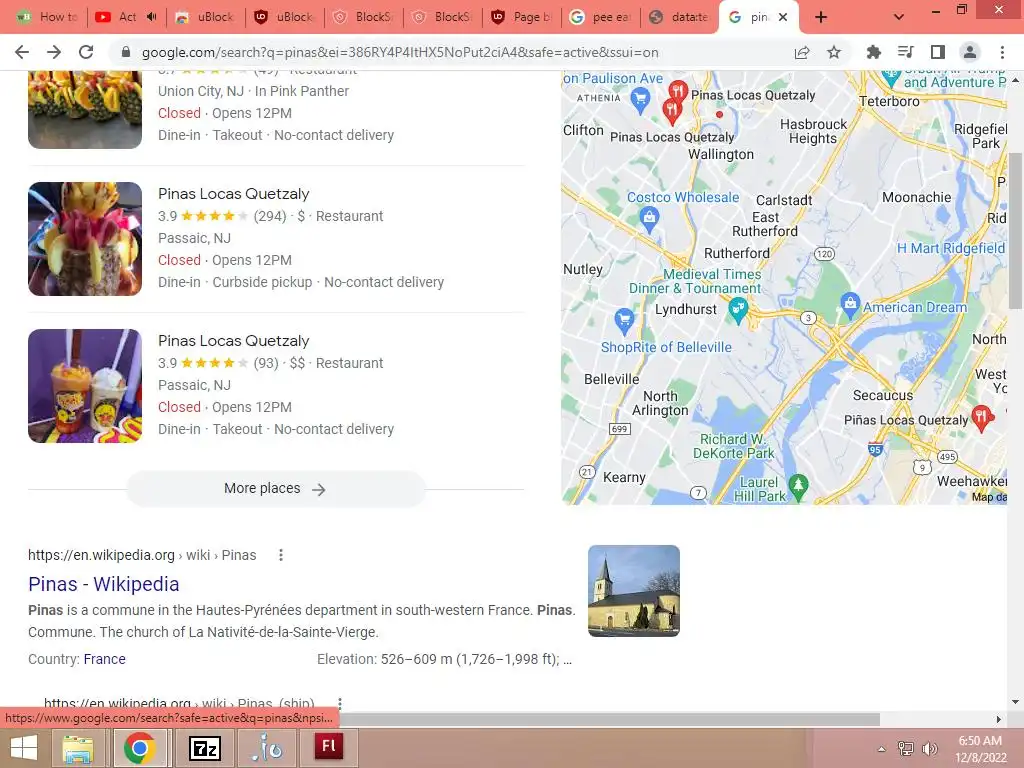
Task: Reload the Google search page
Action: pos(86,52)
